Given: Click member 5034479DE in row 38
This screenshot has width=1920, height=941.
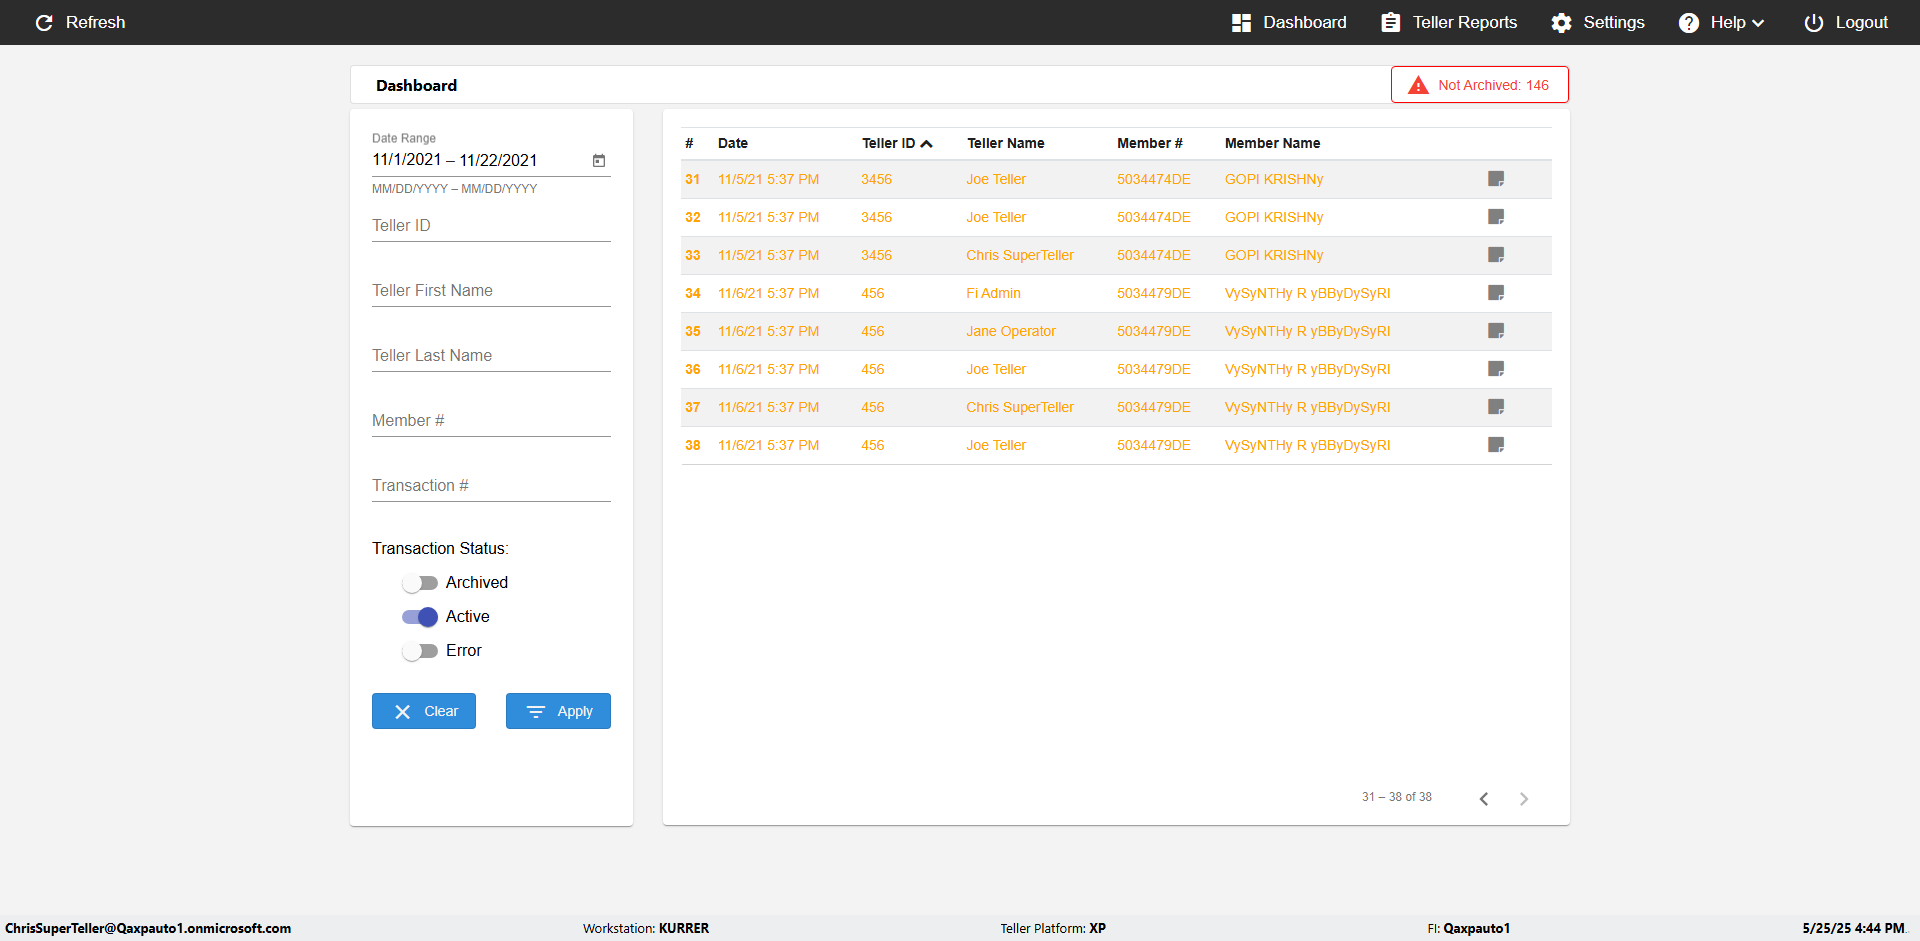Looking at the screenshot, I should click(1153, 445).
